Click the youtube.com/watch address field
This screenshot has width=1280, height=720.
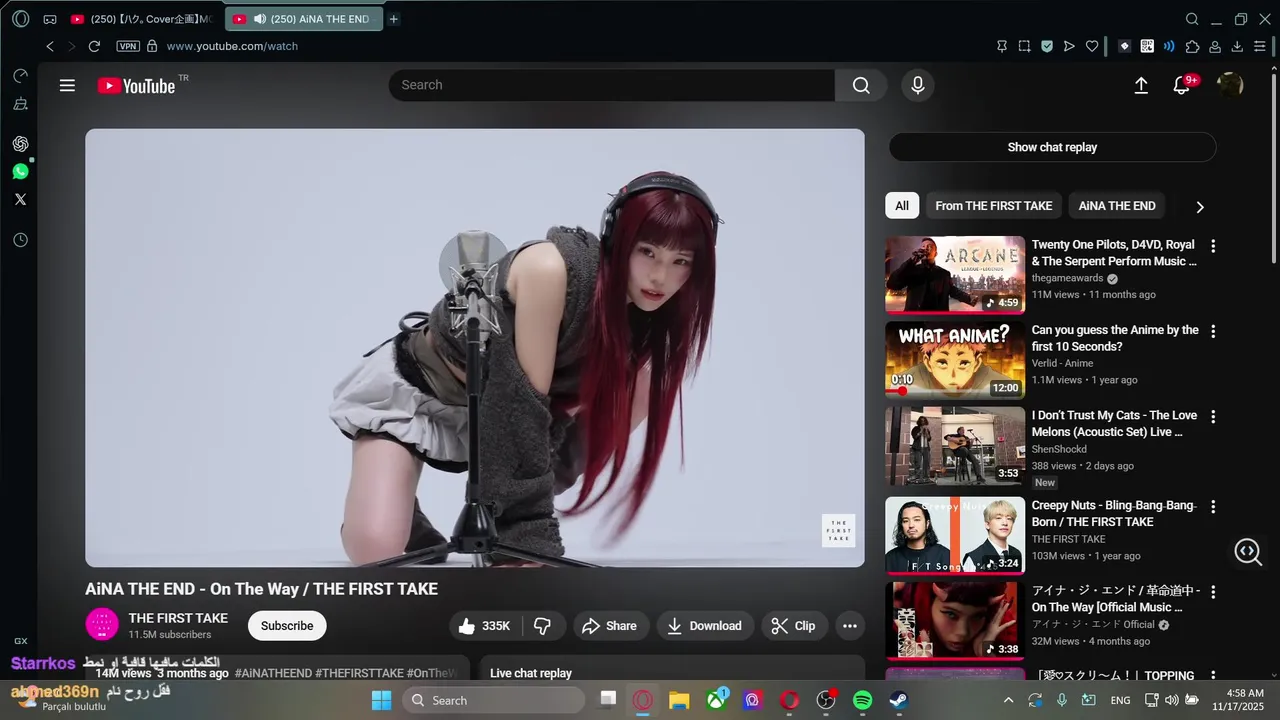click(232, 46)
